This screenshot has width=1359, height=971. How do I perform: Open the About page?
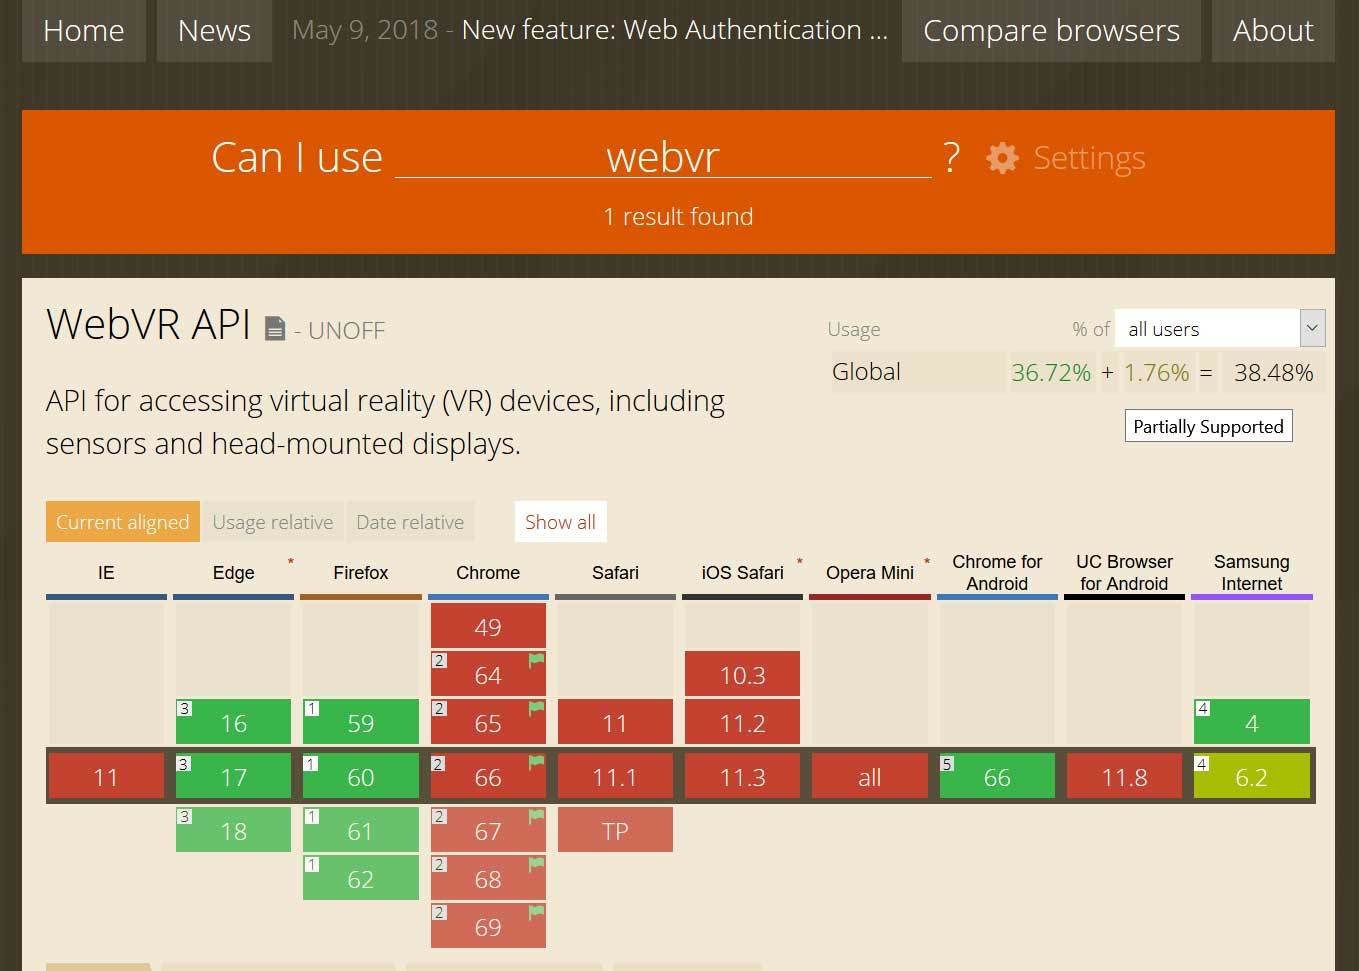coord(1273,31)
